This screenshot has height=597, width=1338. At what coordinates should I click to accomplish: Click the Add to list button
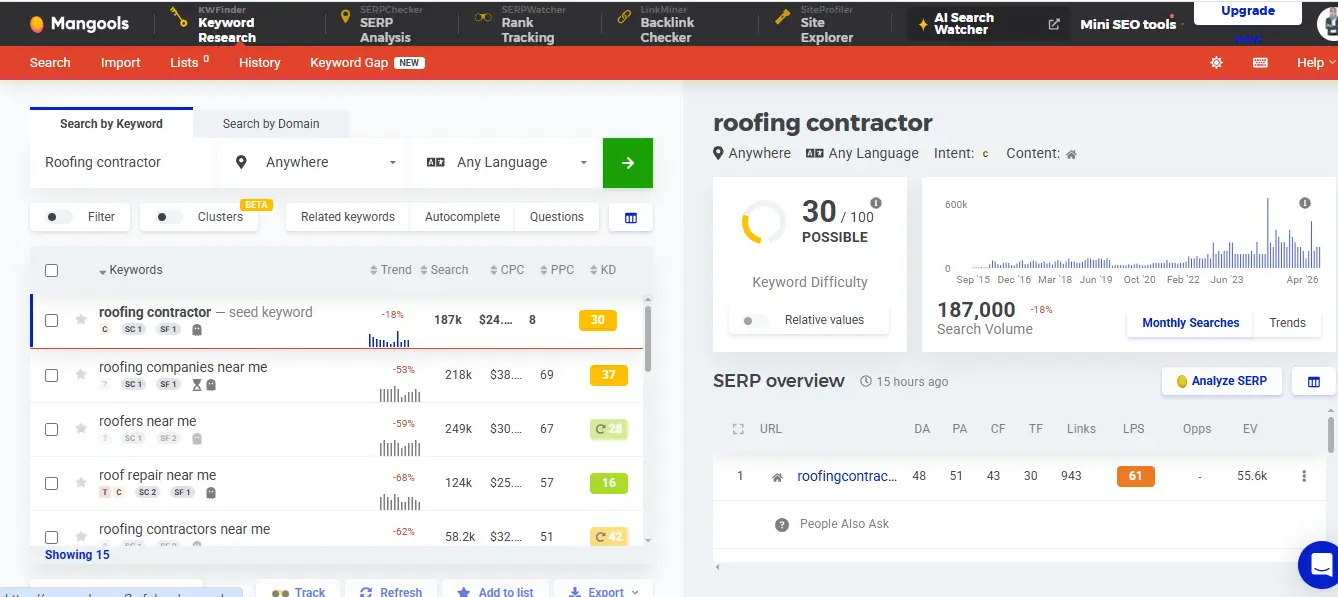(x=495, y=592)
